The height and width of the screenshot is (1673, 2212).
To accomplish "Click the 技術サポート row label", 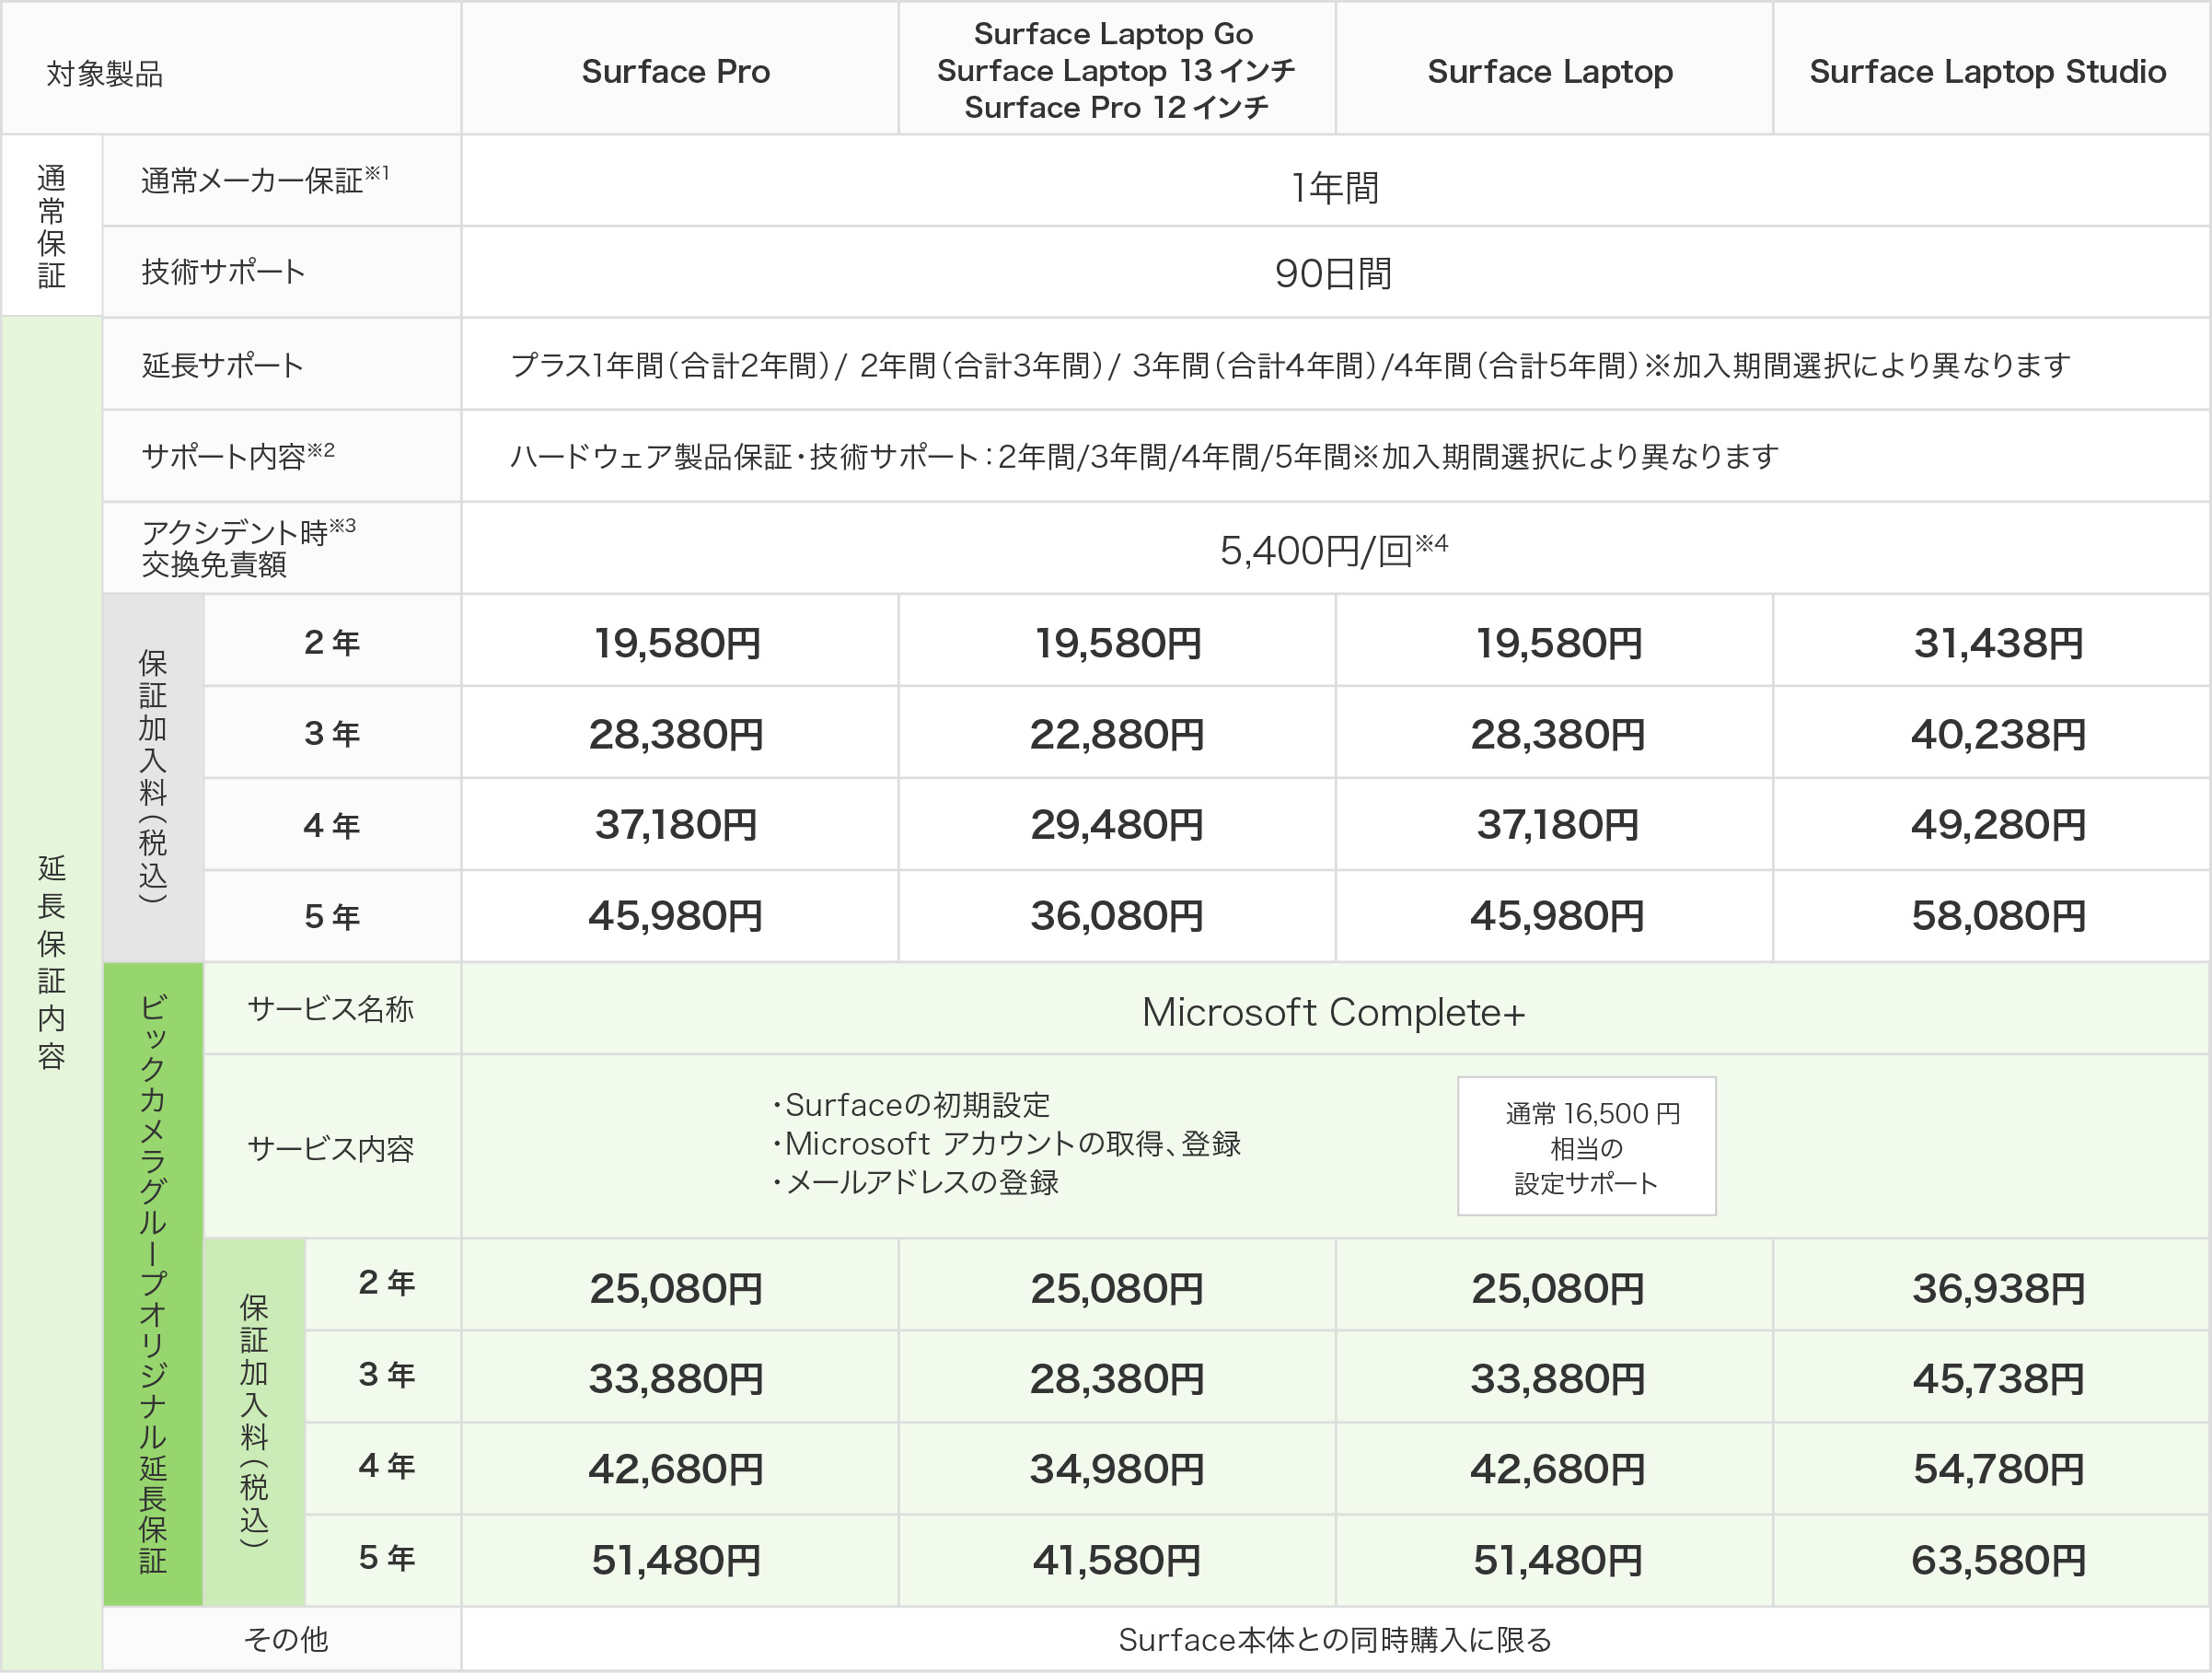I will (x=223, y=272).
